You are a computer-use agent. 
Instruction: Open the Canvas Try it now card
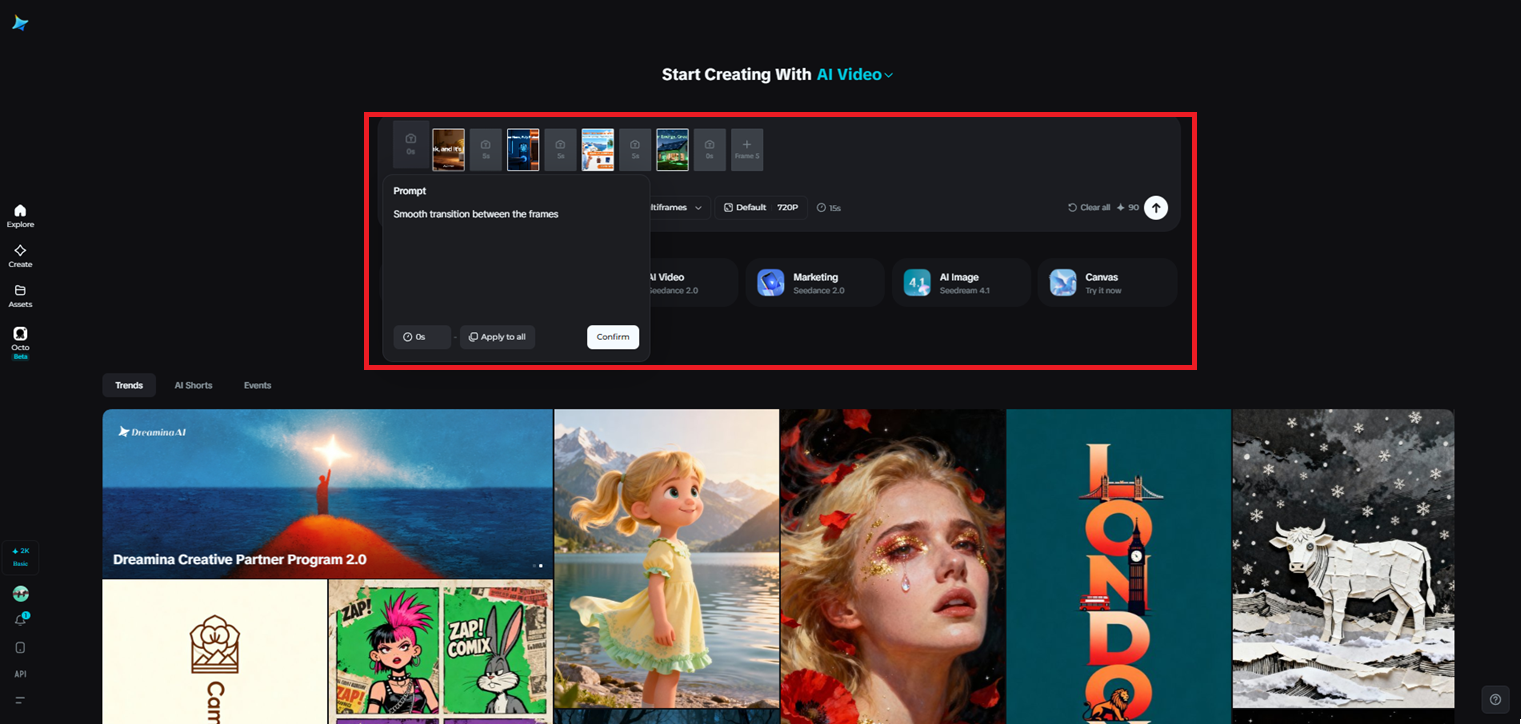[1107, 283]
